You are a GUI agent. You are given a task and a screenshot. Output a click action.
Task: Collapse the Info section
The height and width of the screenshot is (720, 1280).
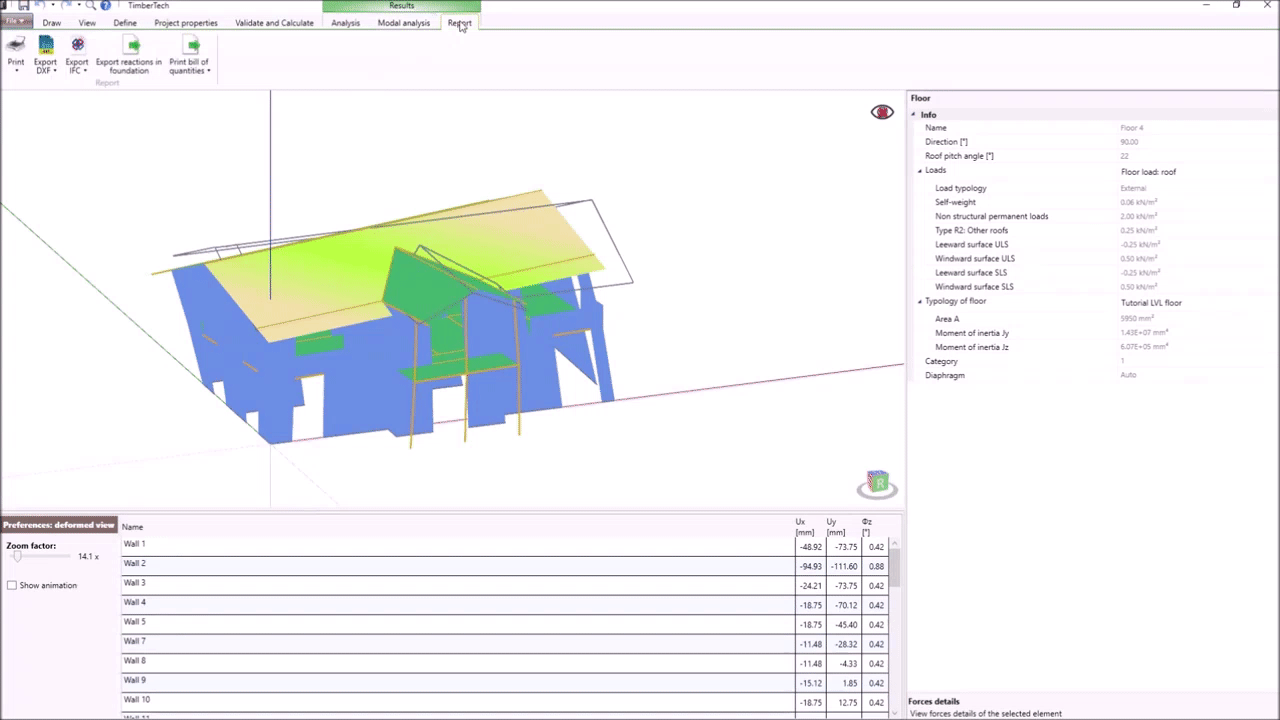(913, 115)
